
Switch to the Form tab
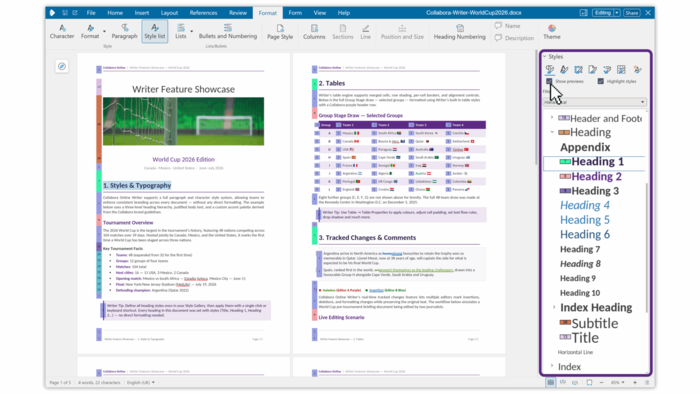295,13
